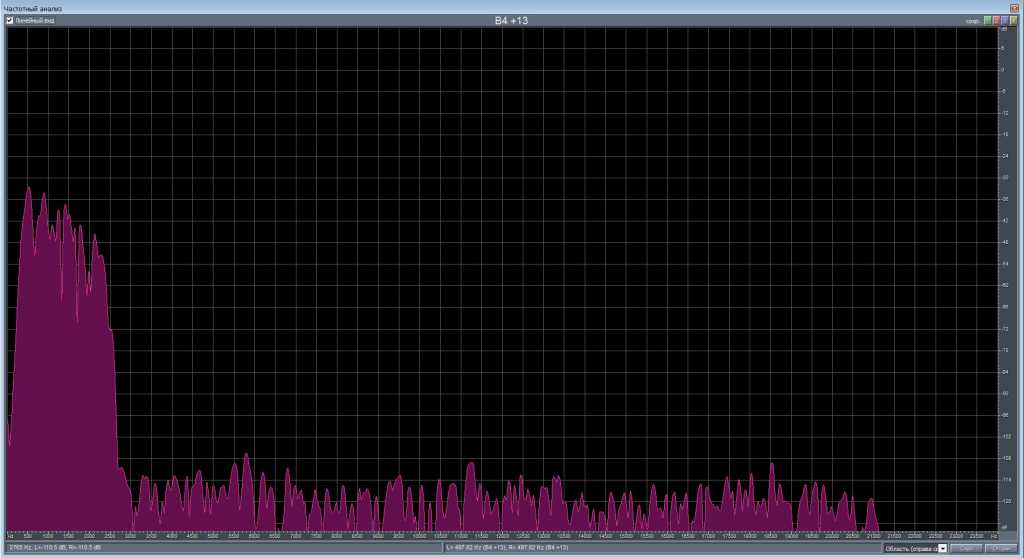Screen dimensions: 1024x558
Task: Click the first button right of Область dropdown
Action: click(x=966, y=548)
